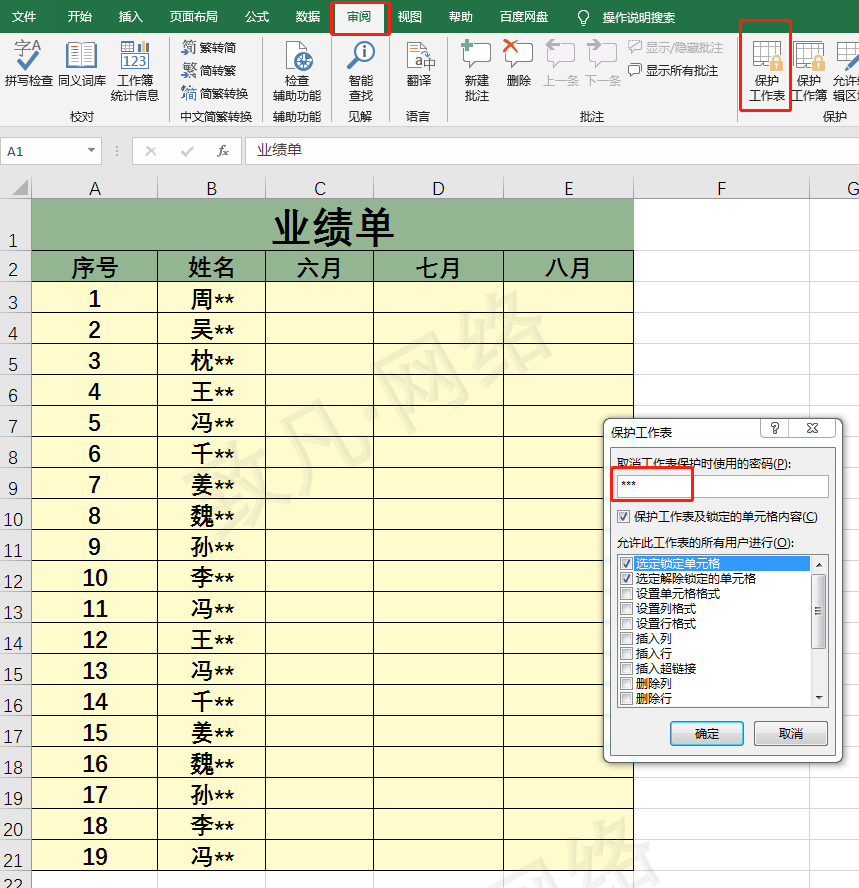Image resolution: width=859 pixels, height=888 pixels.
Task: Select column header D
Action: click(438, 188)
